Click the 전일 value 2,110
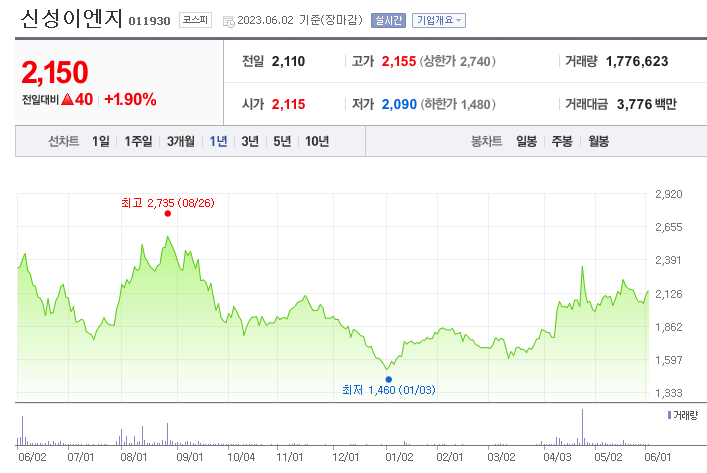The width and height of the screenshot is (707, 473). click(x=288, y=61)
